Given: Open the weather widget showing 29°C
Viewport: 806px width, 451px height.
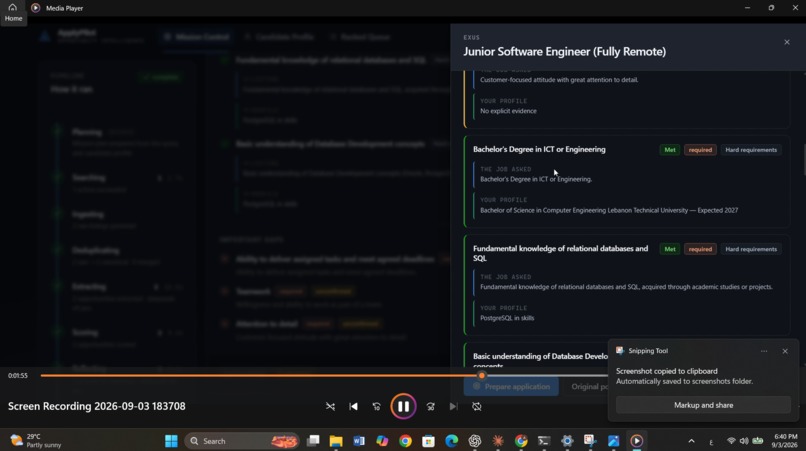Looking at the screenshot, I should 36,441.
